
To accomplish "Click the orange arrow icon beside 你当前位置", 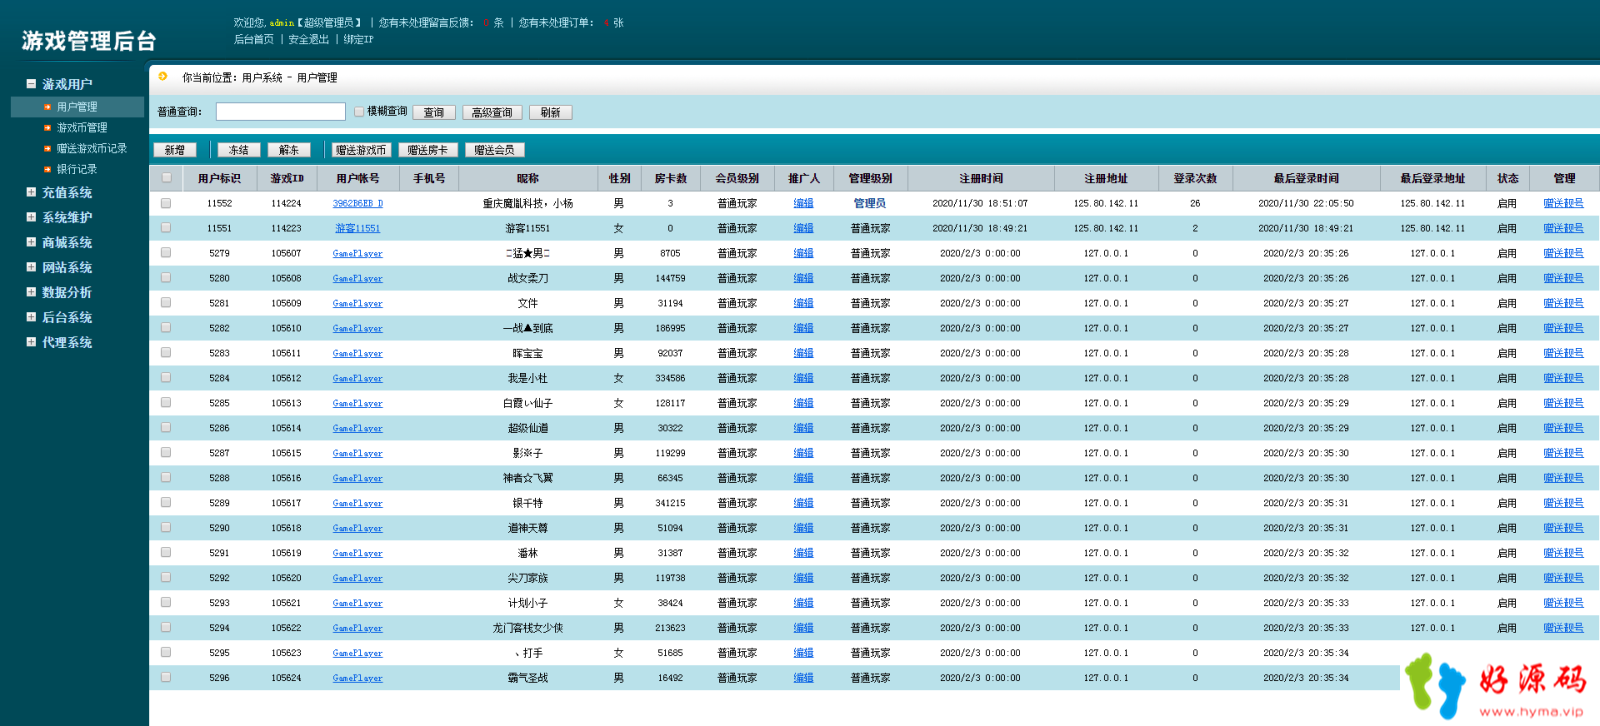I will pyautogui.click(x=163, y=76).
